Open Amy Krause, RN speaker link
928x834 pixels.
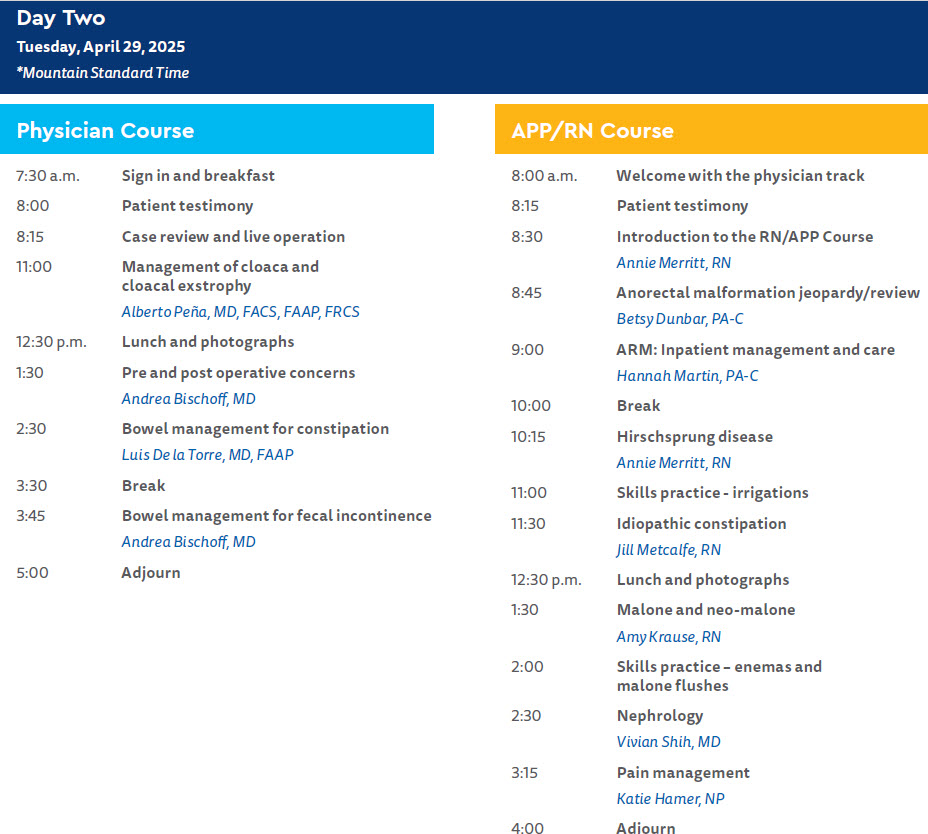click(x=668, y=637)
